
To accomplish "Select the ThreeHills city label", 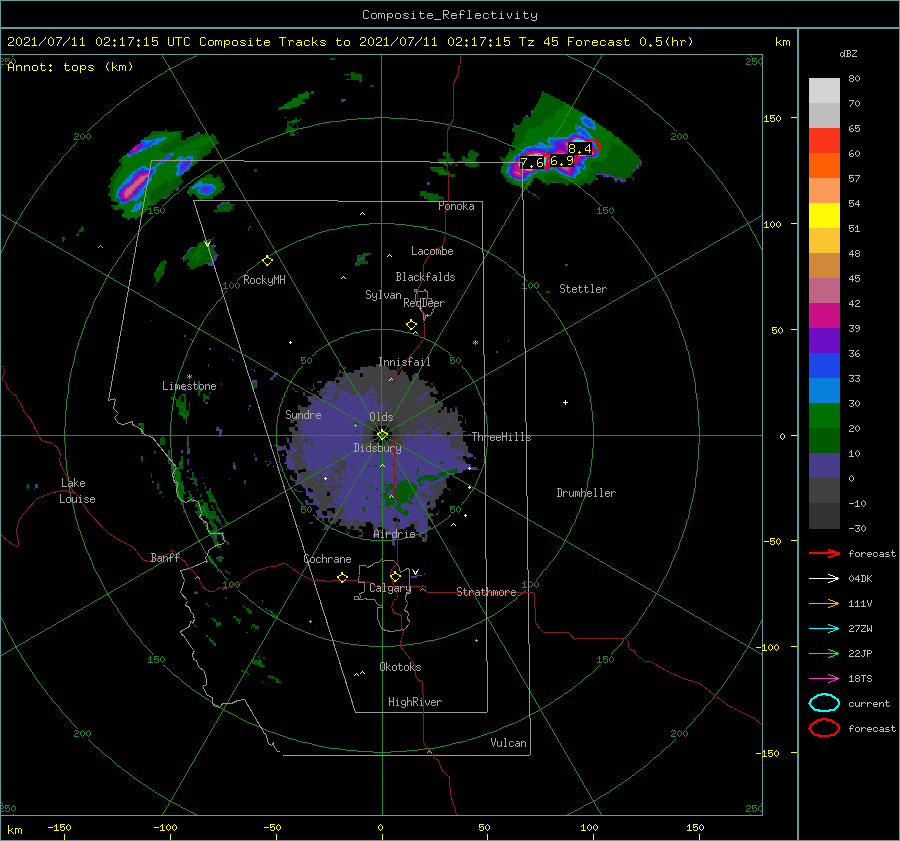I will pos(501,437).
